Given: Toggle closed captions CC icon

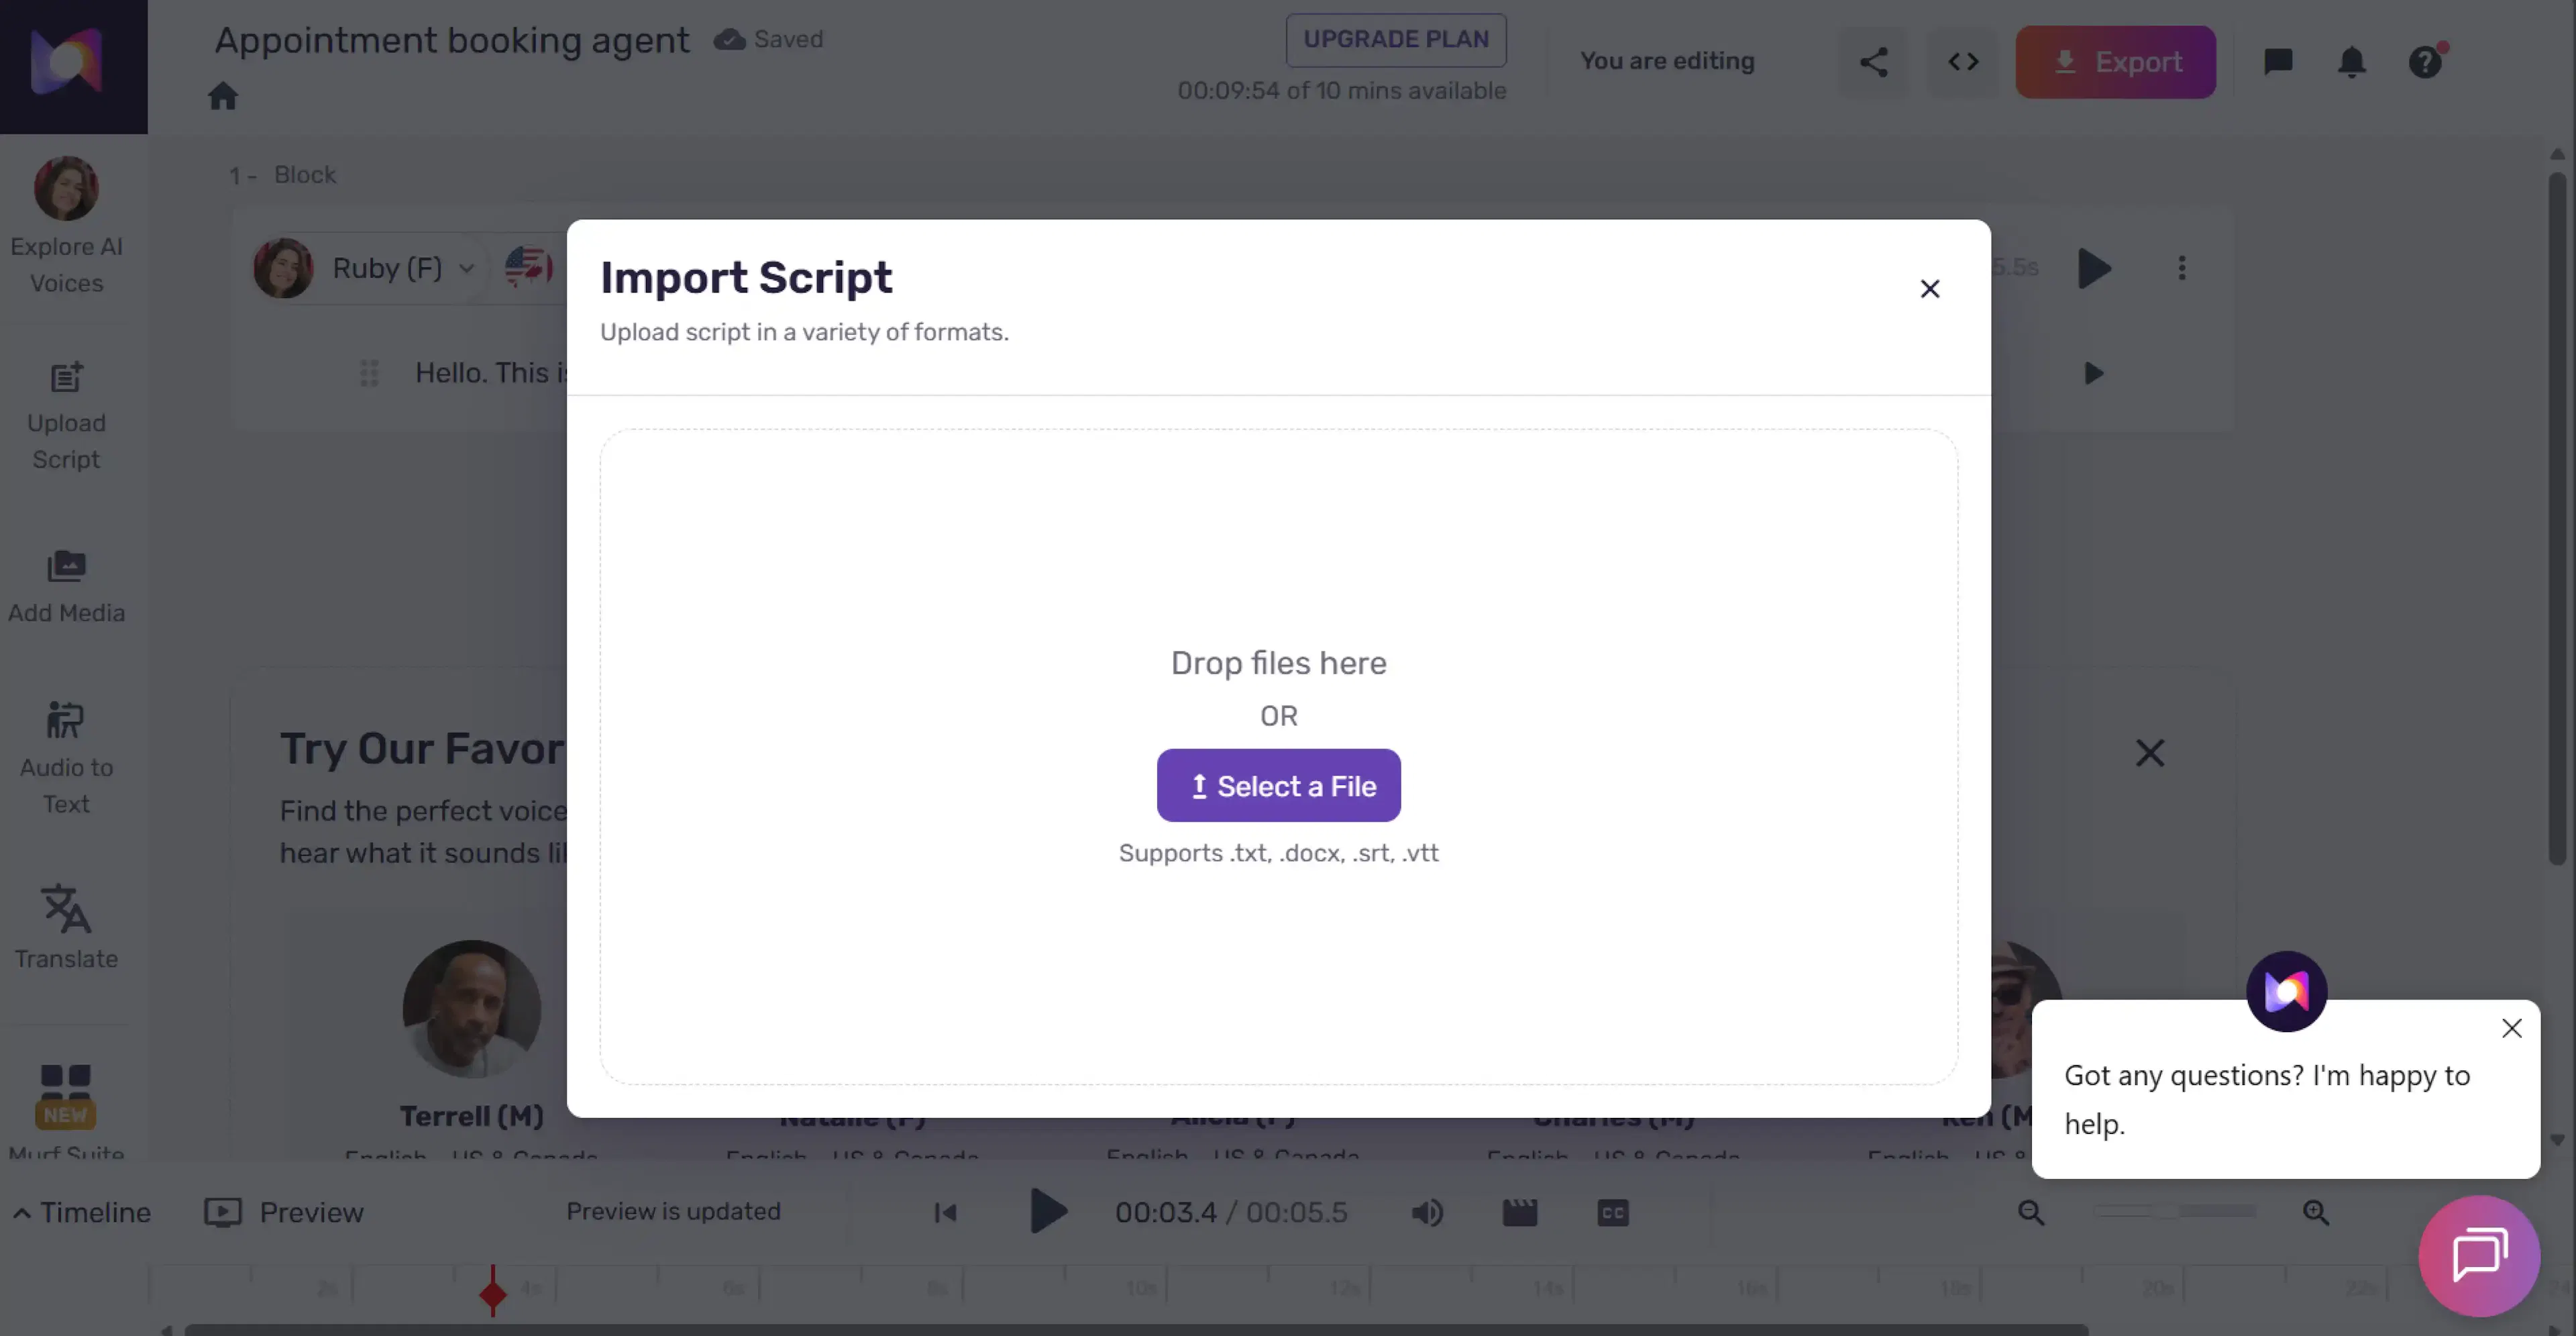Looking at the screenshot, I should (1613, 1213).
